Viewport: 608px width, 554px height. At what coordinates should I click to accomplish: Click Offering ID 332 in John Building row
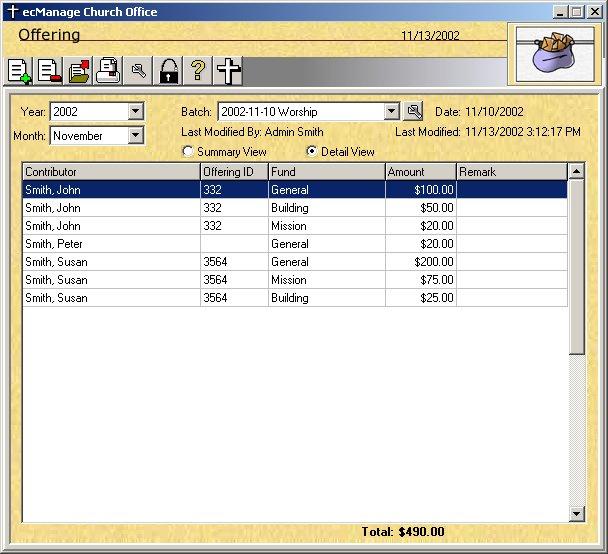[234, 208]
